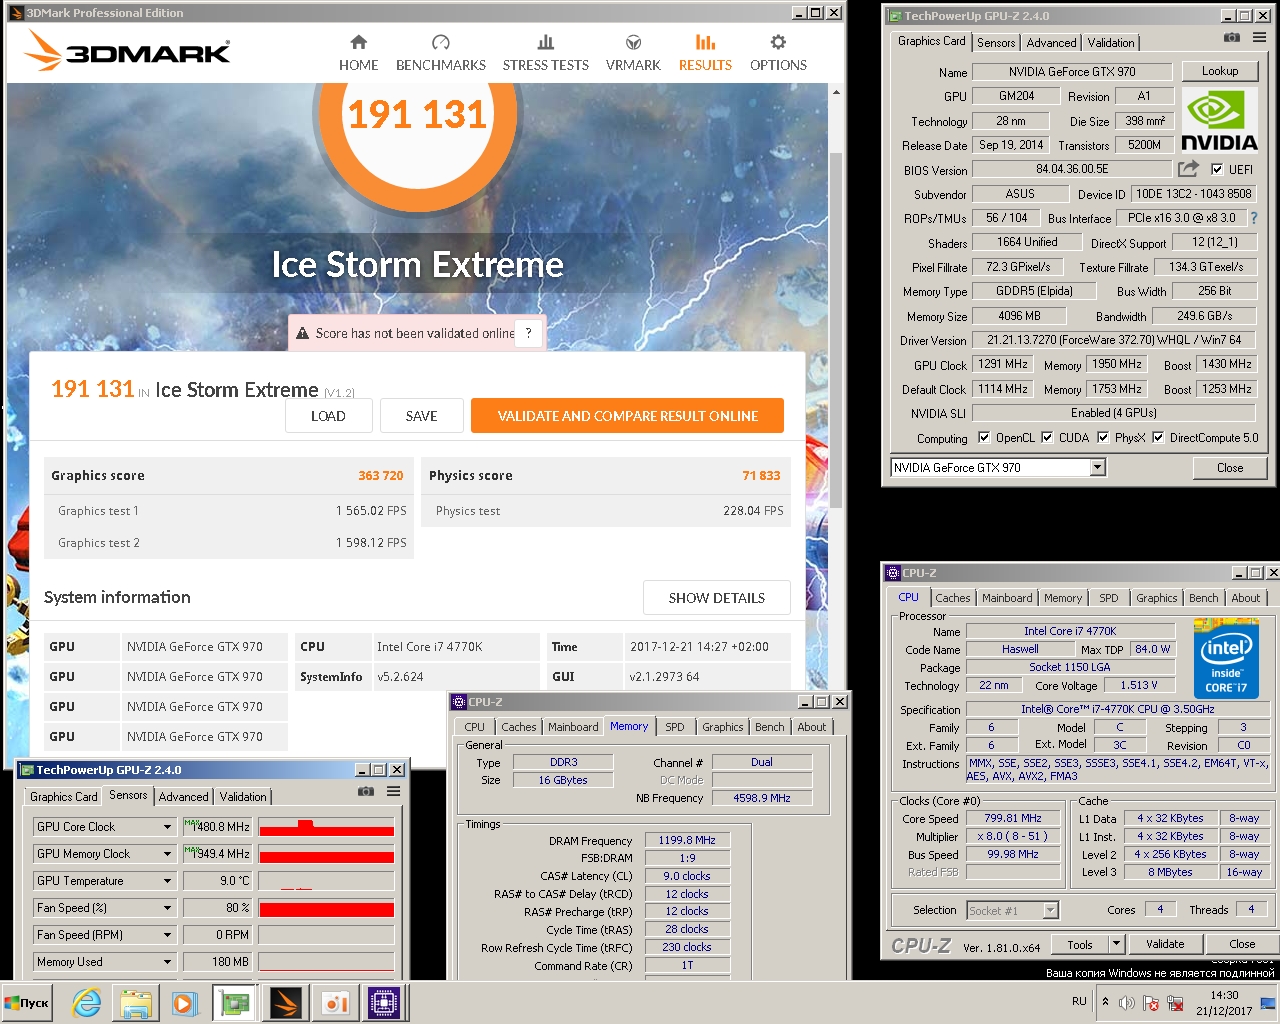This screenshot has height=1024, width=1280.
Task: Click the RU language indicator in tray
Action: point(1079,1001)
